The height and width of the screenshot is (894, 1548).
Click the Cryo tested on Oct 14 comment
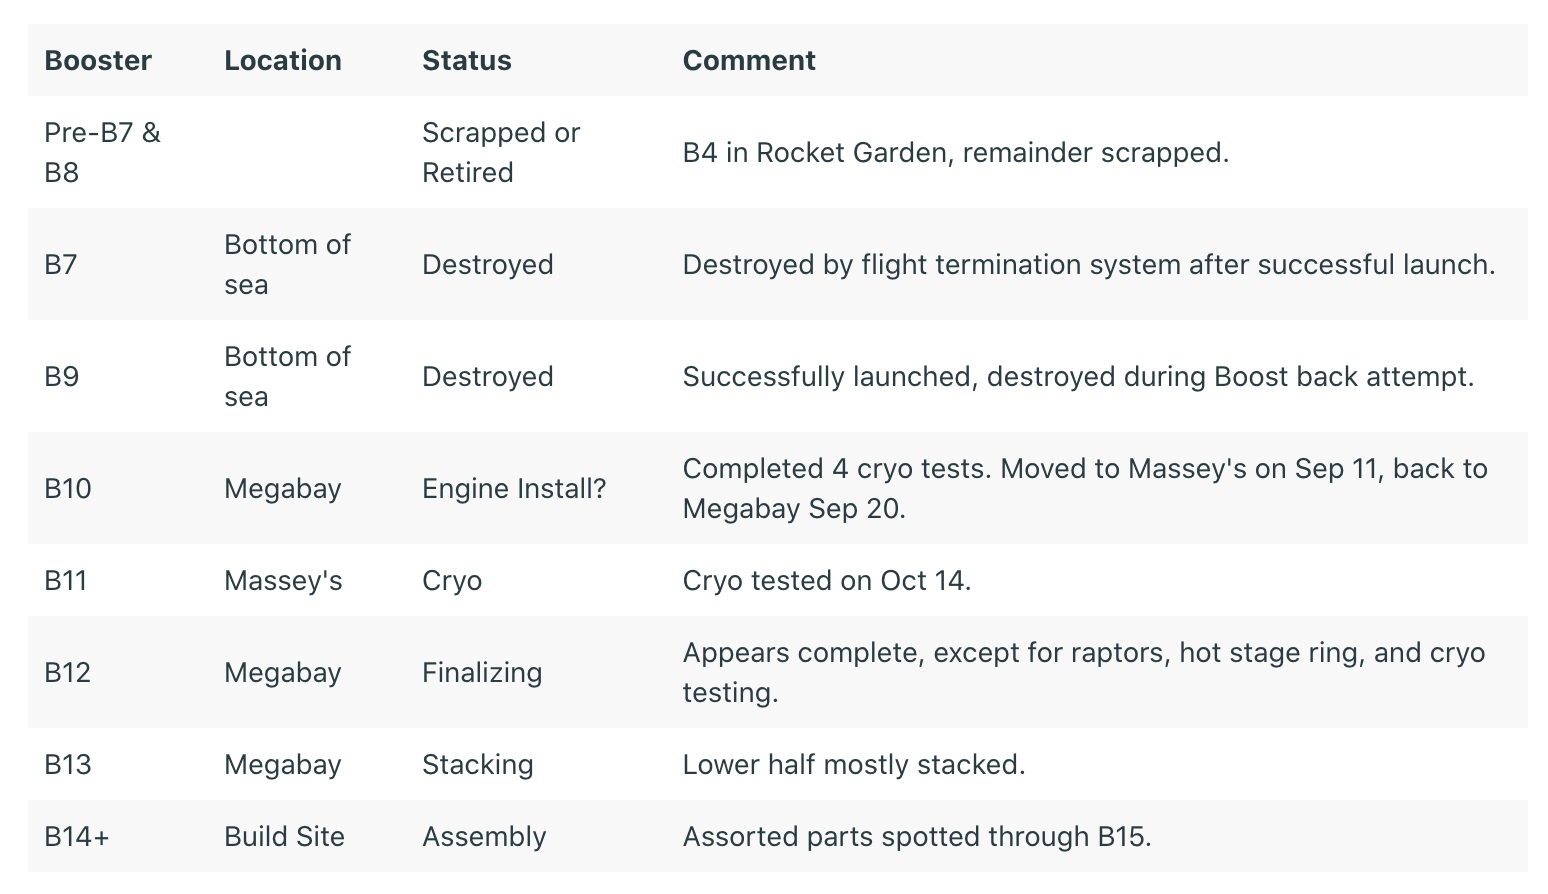point(827,581)
